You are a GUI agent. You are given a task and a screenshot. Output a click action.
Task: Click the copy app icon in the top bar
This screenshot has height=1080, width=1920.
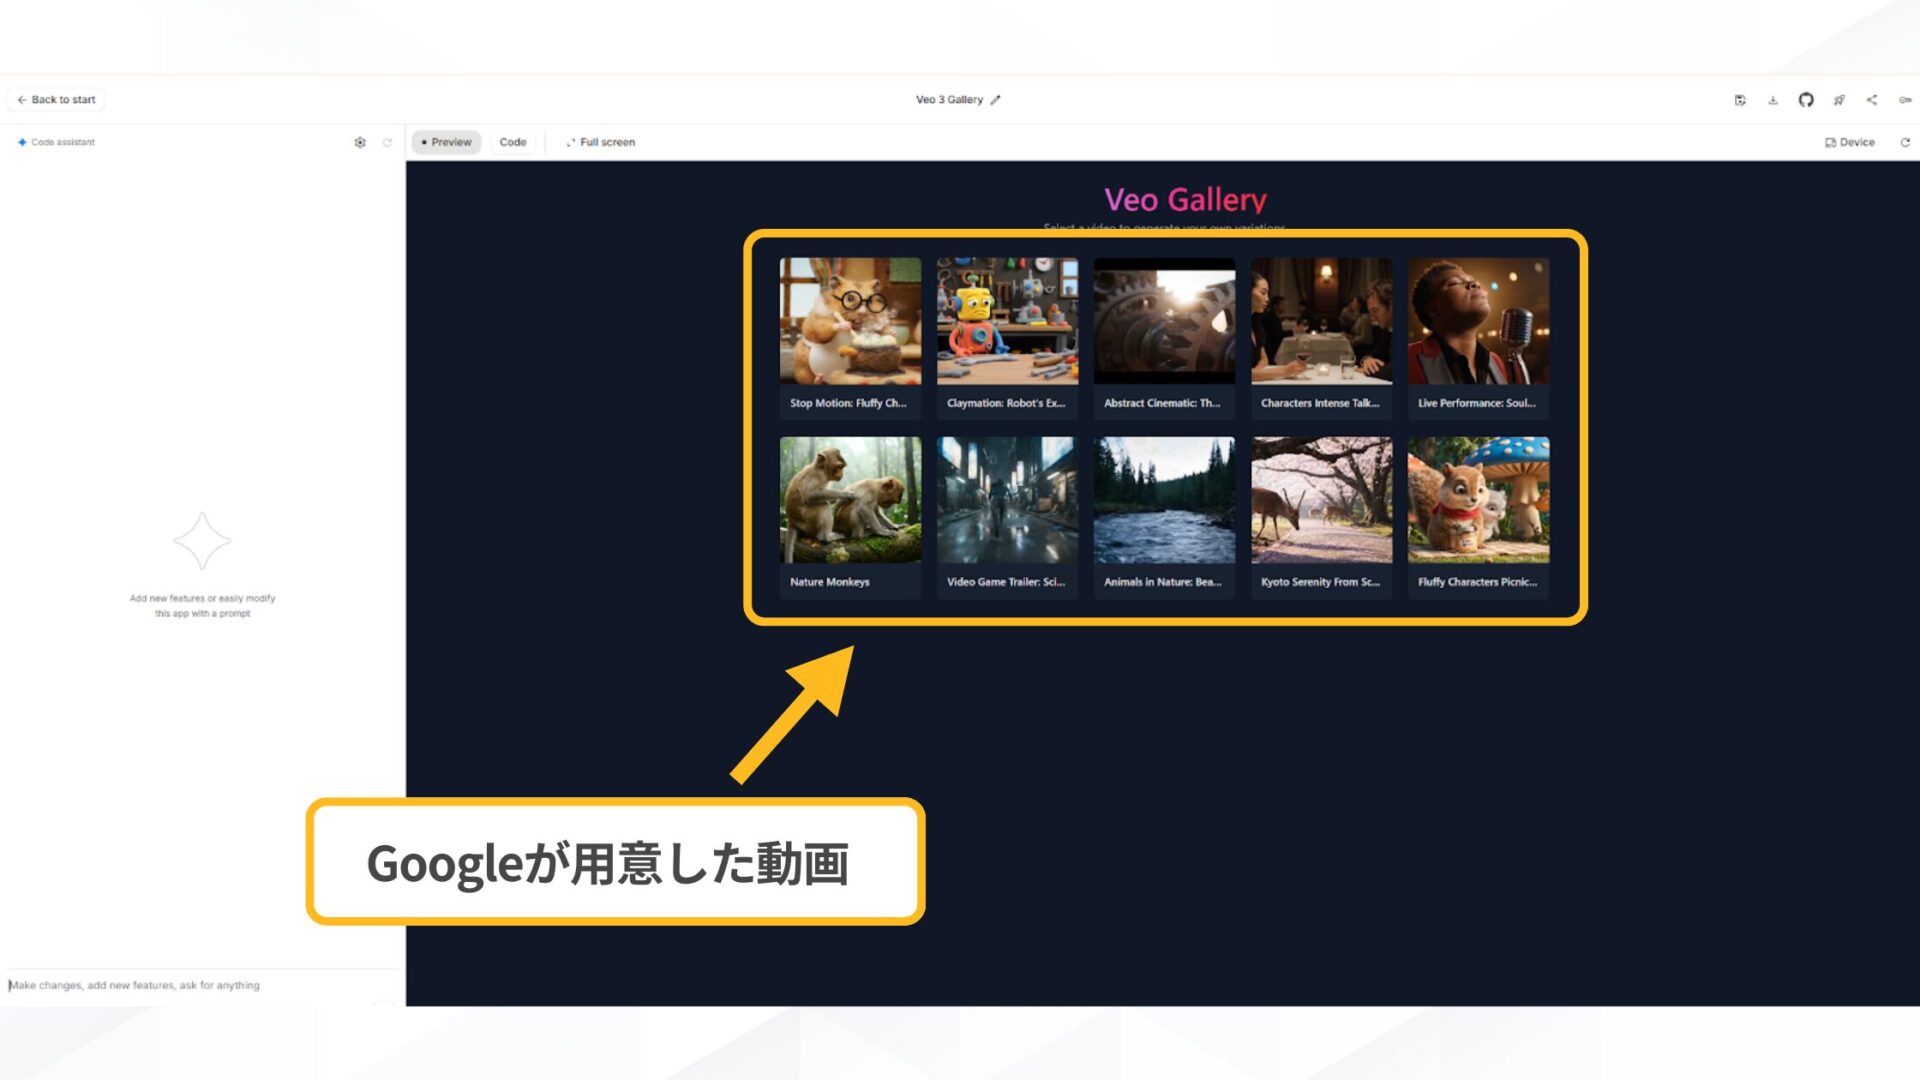[1741, 100]
